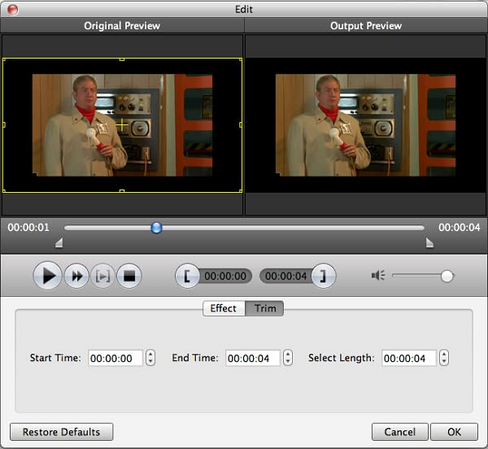
Task: Click the Original Preview header
Action: pos(122,26)
